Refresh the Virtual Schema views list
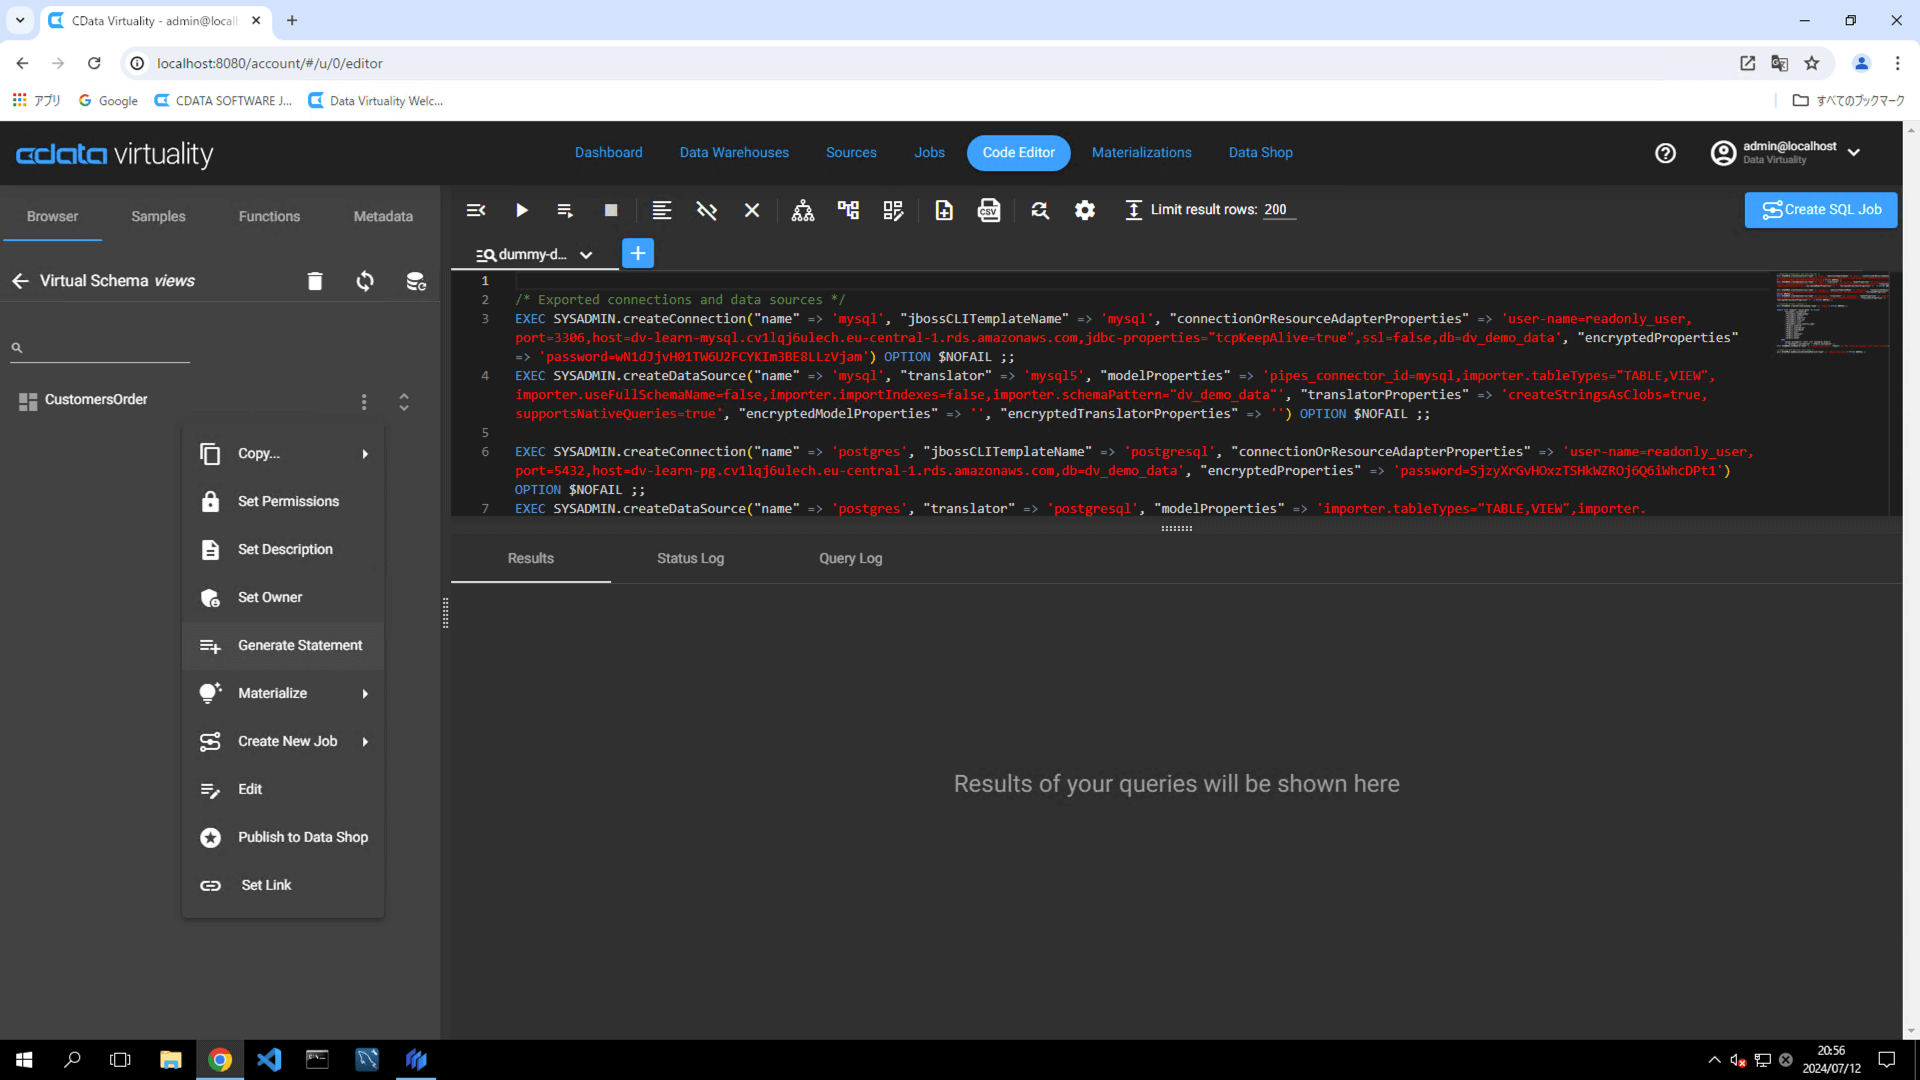Screen dimensions: 1920x1080 (x=365, y=281)
